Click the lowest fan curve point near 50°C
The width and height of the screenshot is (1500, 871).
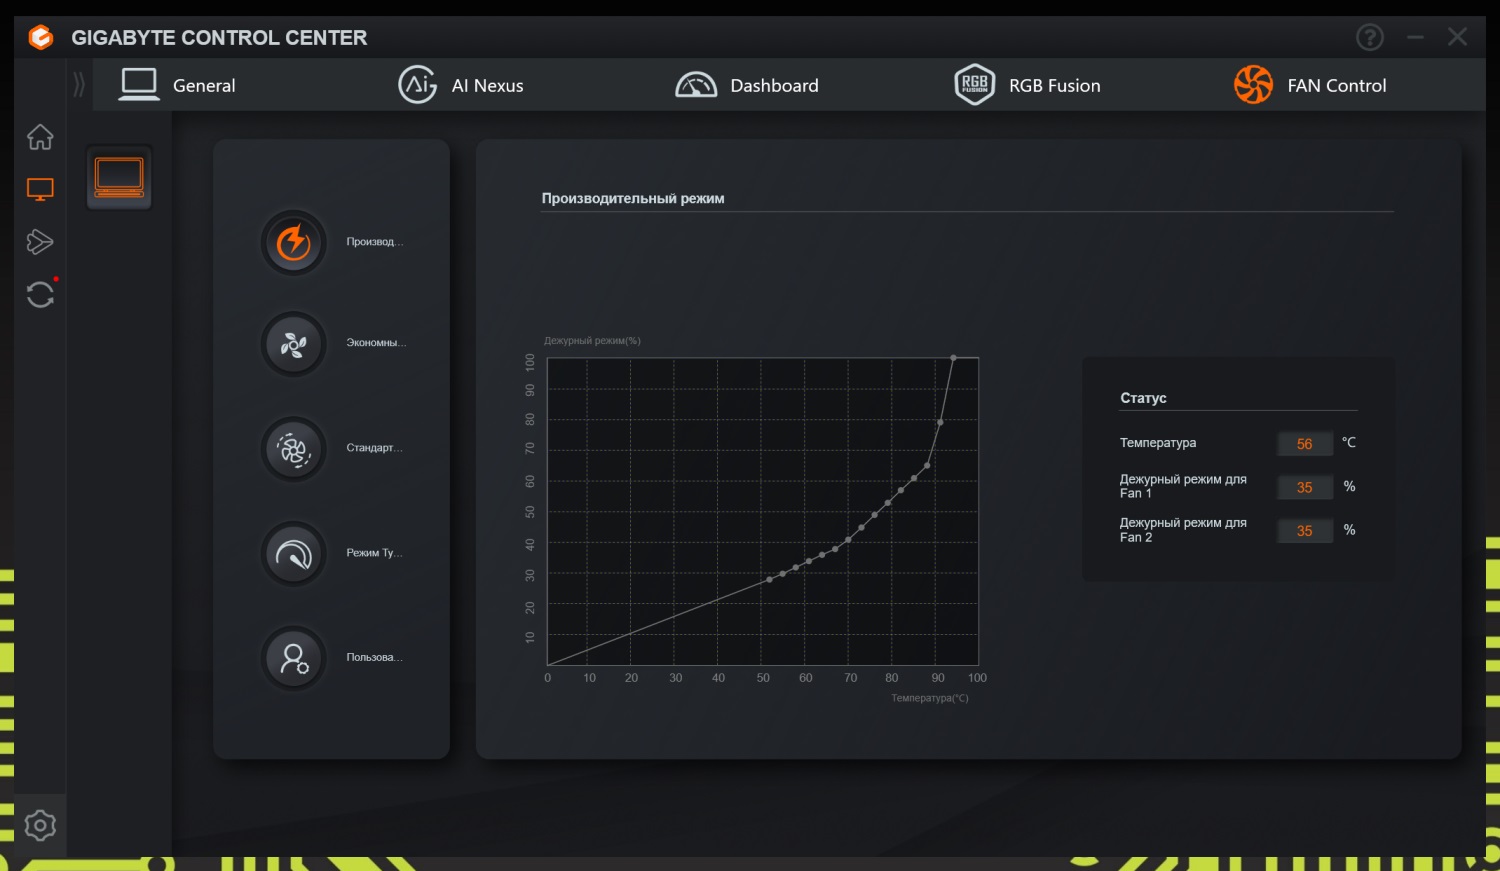[769, 580]
